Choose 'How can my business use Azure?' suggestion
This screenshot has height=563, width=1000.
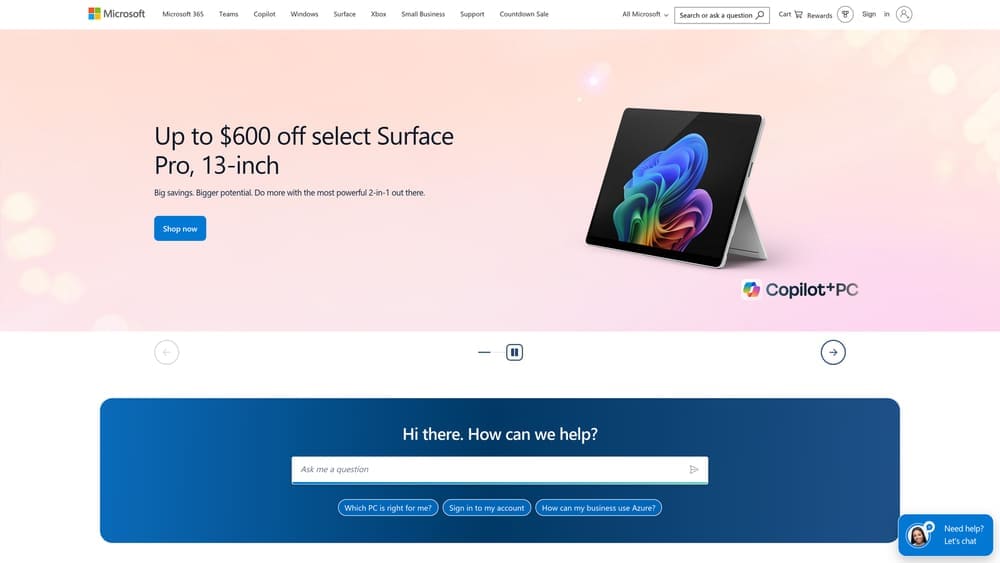pos(598,508)
